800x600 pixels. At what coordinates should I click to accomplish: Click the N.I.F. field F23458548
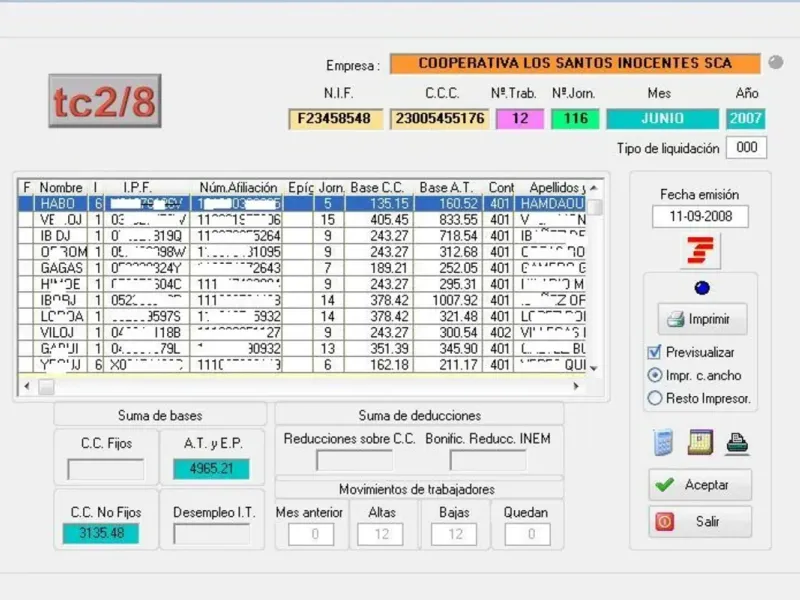tap(335, 118)
